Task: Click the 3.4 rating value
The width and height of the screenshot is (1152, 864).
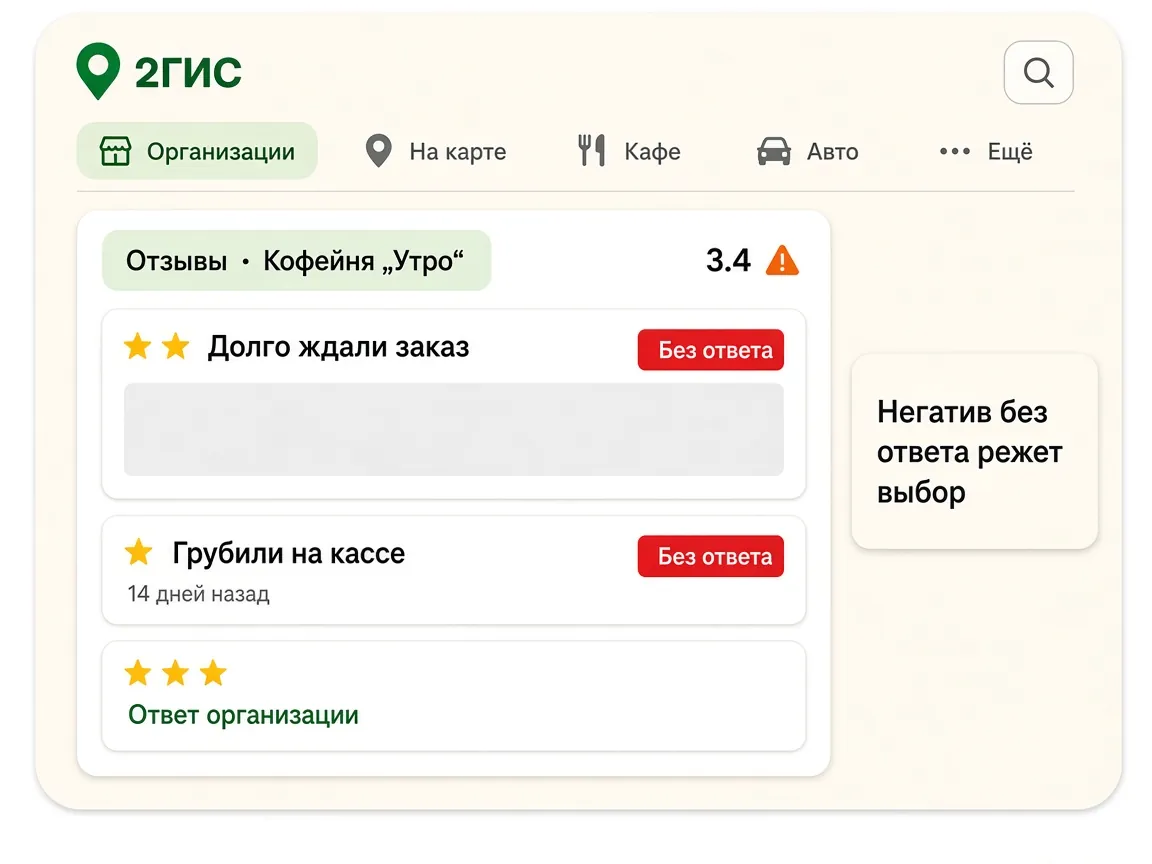Action: click(x=728, y=260)
